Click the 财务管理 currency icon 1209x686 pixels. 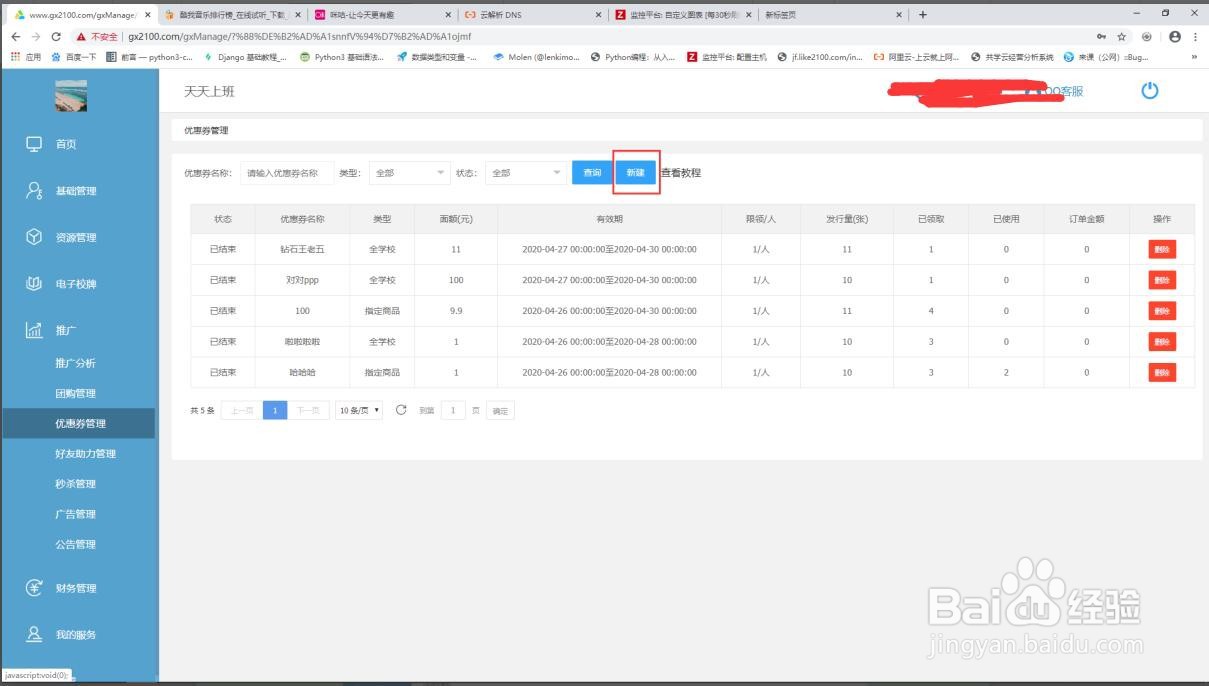(34, 588)
